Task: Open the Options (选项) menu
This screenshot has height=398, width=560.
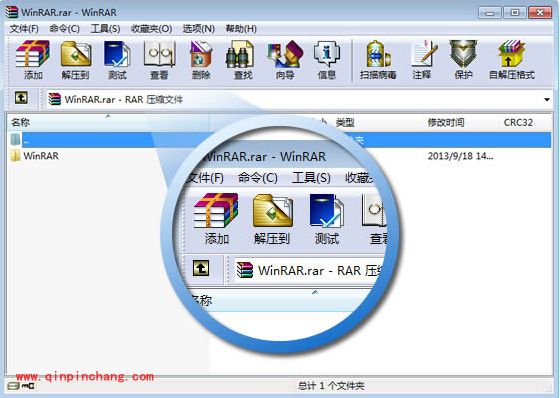Action: click(x=199, y=29)
